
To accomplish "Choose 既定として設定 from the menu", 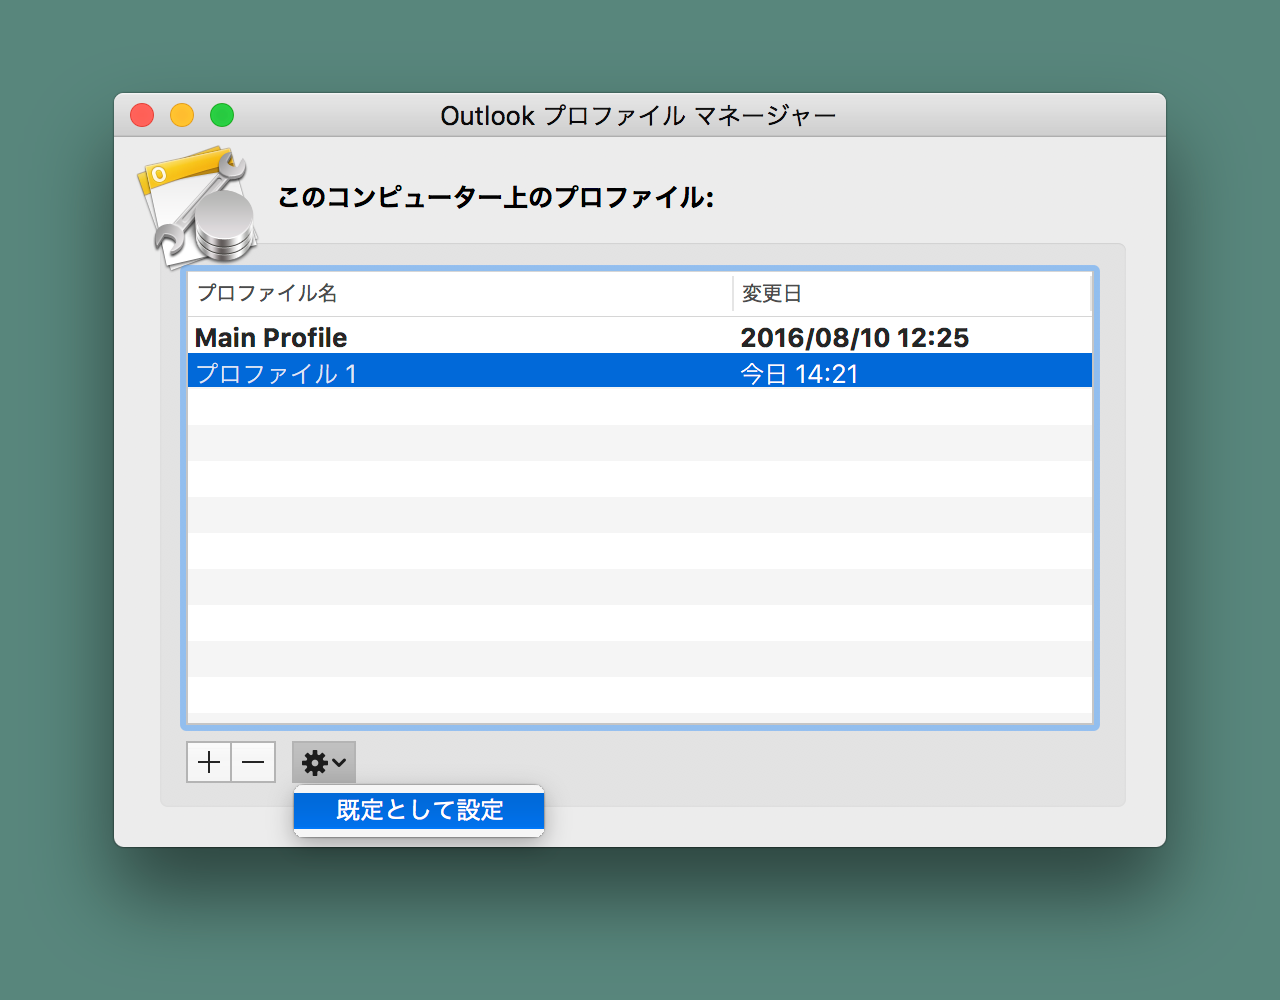I will (419, 810).
